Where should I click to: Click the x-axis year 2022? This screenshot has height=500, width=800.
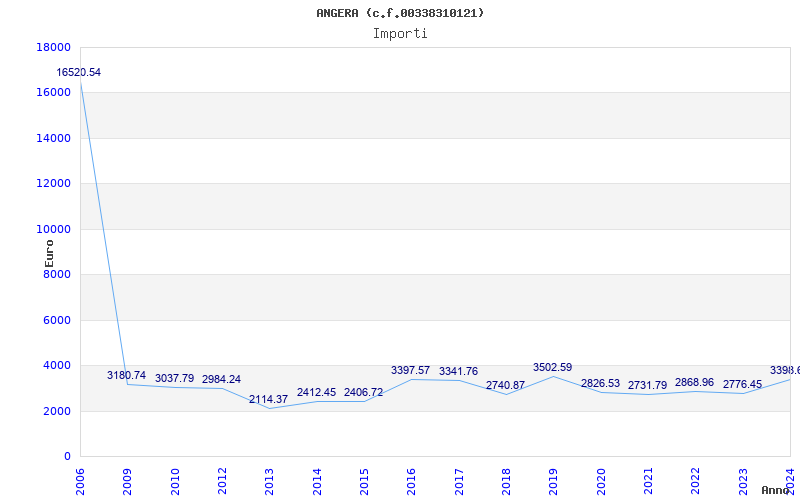coord(696,482)
